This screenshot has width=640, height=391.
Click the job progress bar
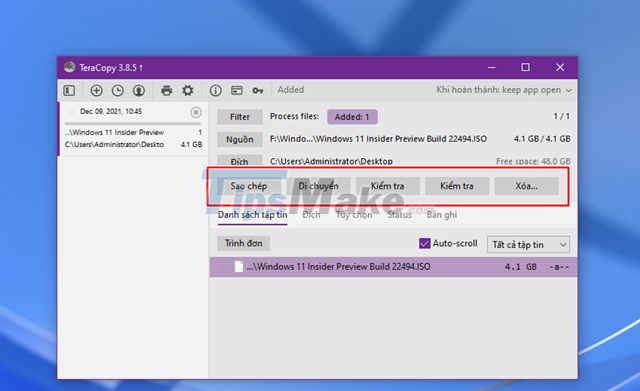point(133,123)
